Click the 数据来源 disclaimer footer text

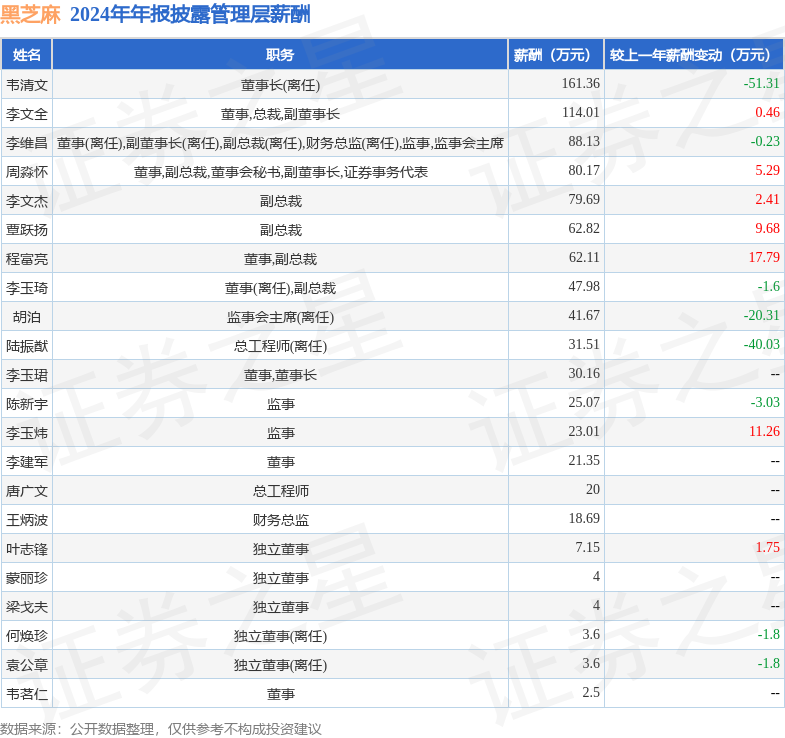coord(161,729)
